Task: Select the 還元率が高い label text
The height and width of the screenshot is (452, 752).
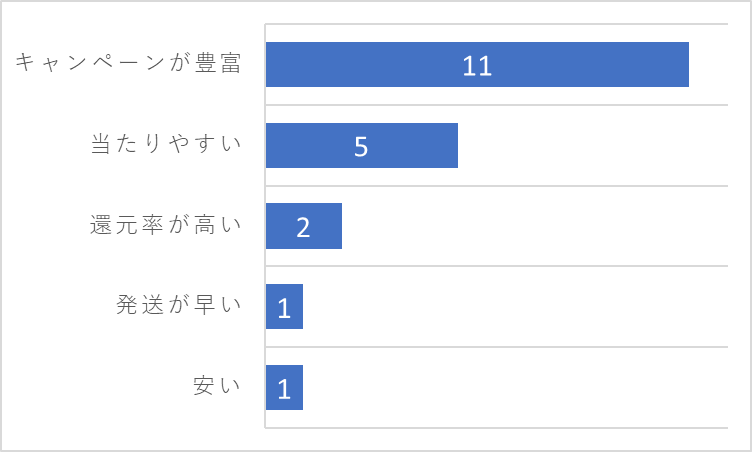Action: click(x=165, y=225)
